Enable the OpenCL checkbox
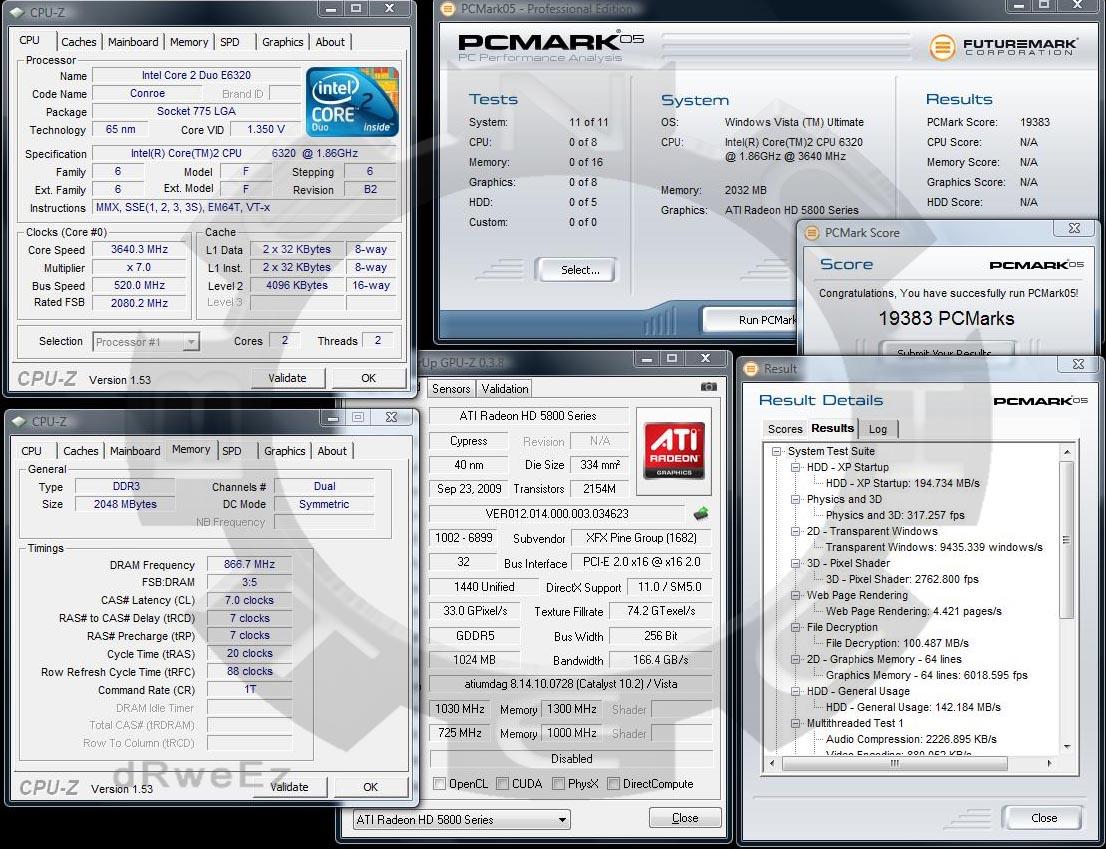This screenshot has height=849, width=1106. click(439, 783)
